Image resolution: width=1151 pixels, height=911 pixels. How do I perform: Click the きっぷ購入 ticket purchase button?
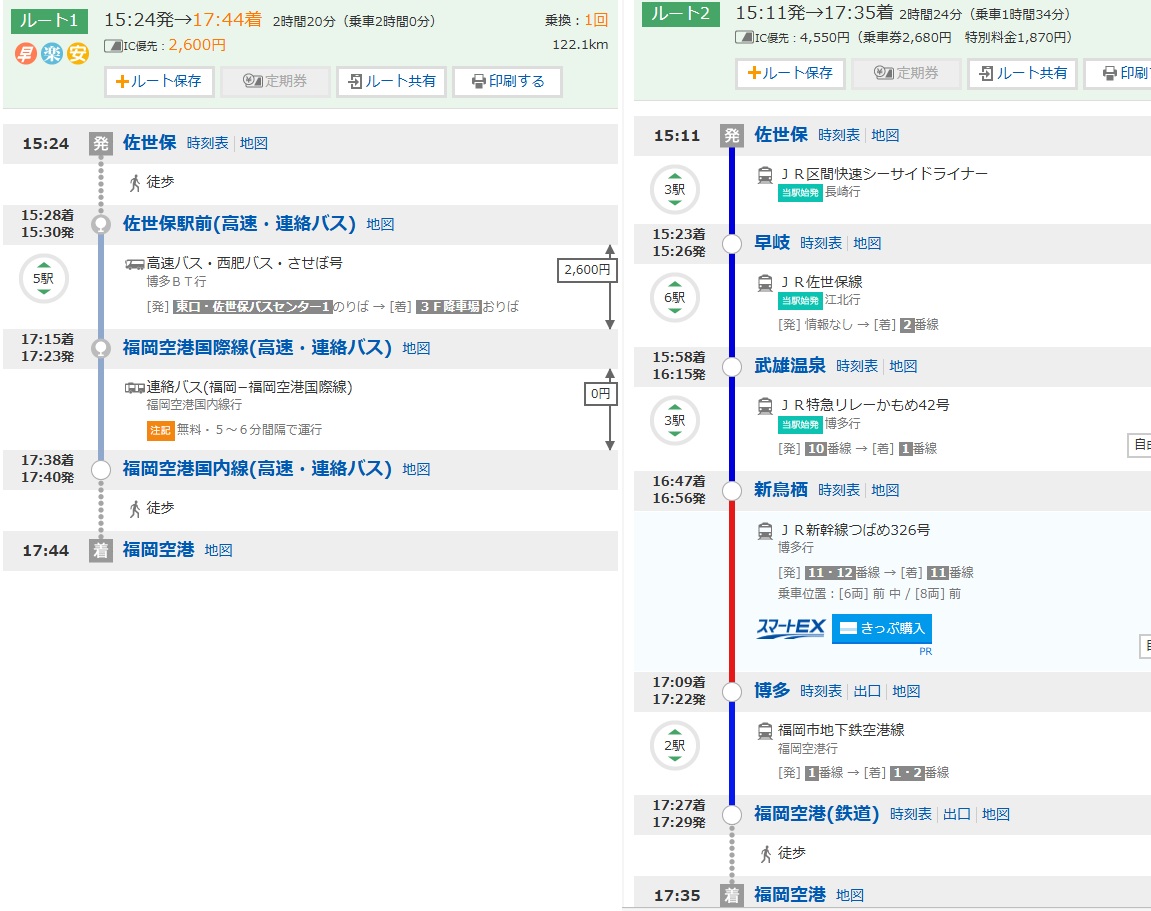pyautogui.click(x=881, y=629)
